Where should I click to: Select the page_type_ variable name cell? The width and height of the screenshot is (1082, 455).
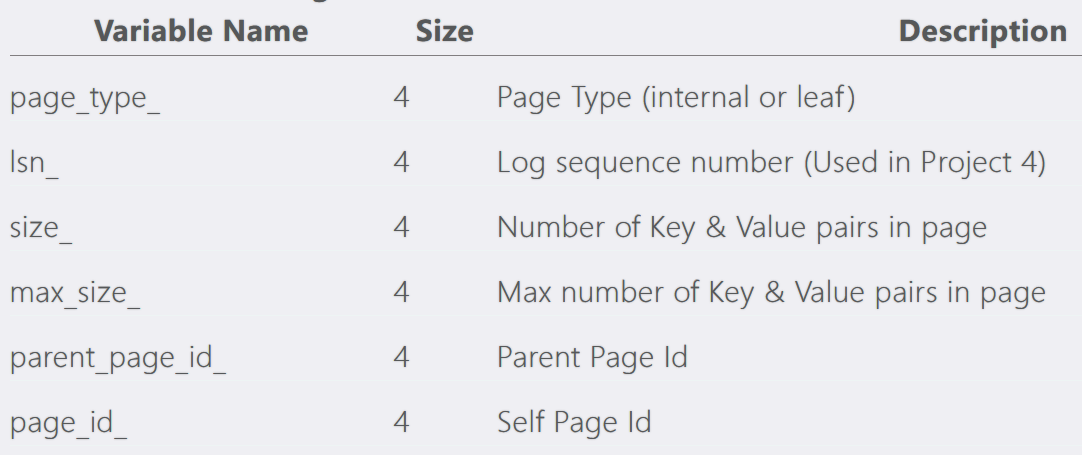[85, 99]
